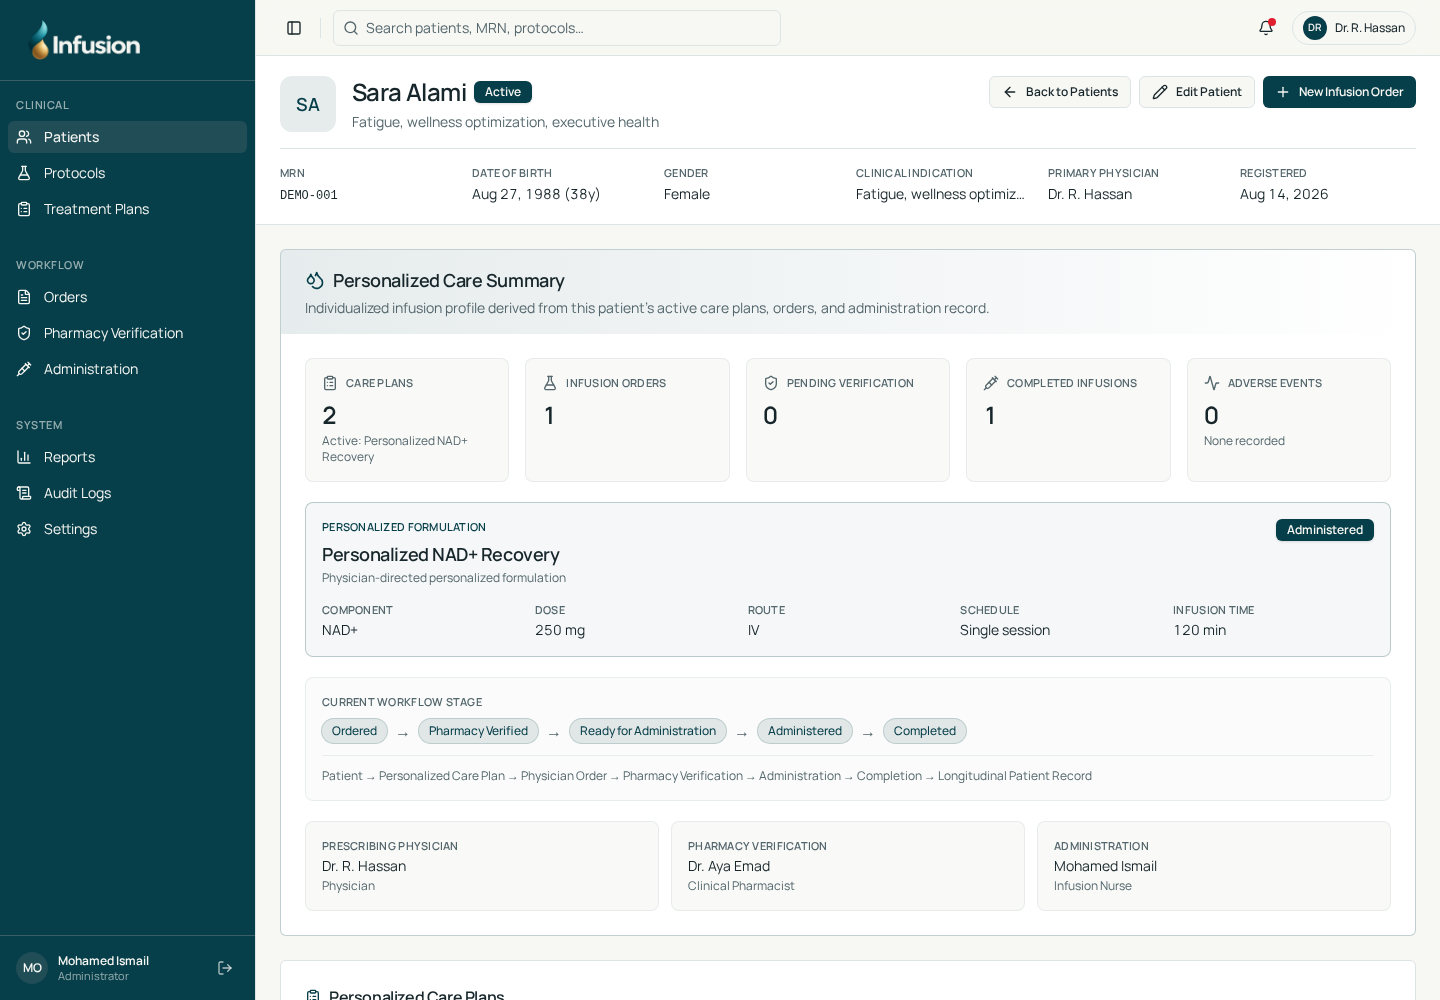The image size is (1440, 1000).
Task: Click the SA patient avatar
Action: (308, 104)
